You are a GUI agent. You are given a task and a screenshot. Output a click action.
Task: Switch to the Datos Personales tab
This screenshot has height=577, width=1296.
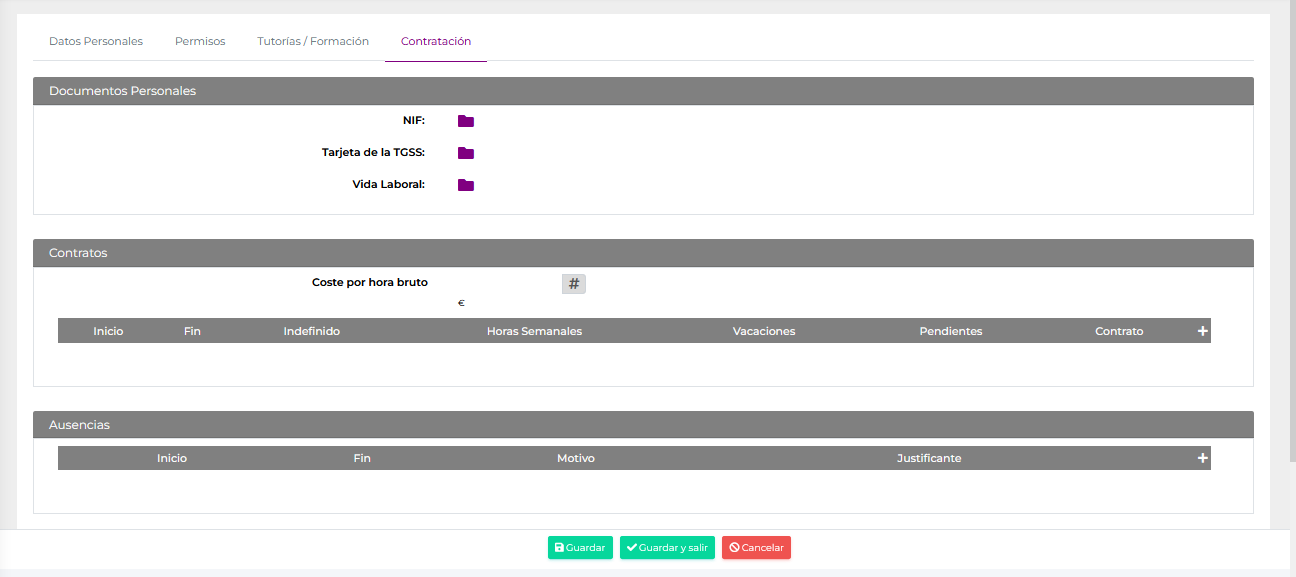pos(96,41)
